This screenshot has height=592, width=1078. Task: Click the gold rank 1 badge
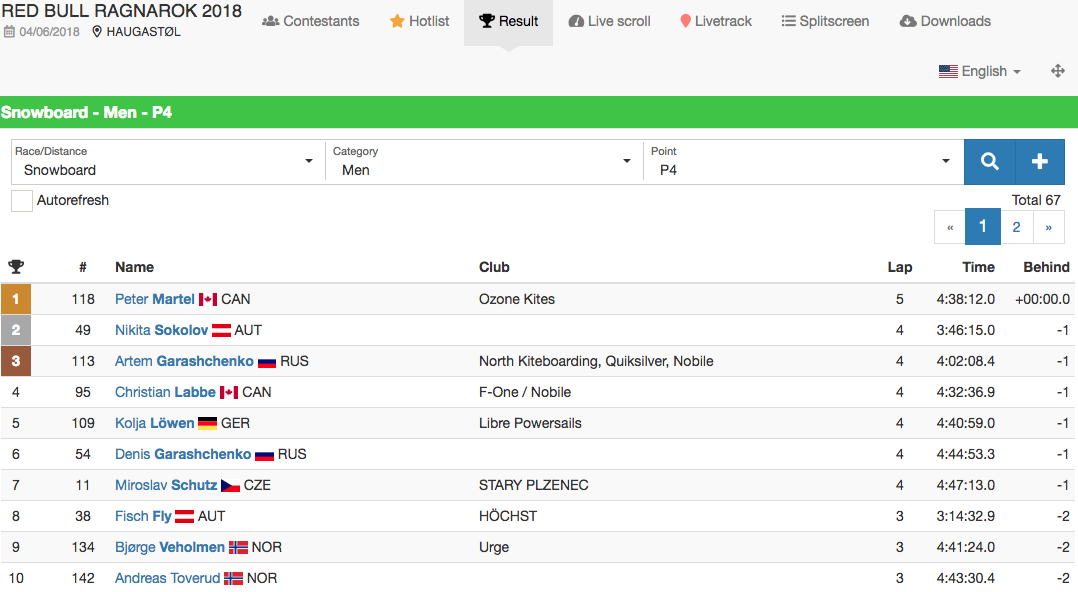tap(16, 299)
